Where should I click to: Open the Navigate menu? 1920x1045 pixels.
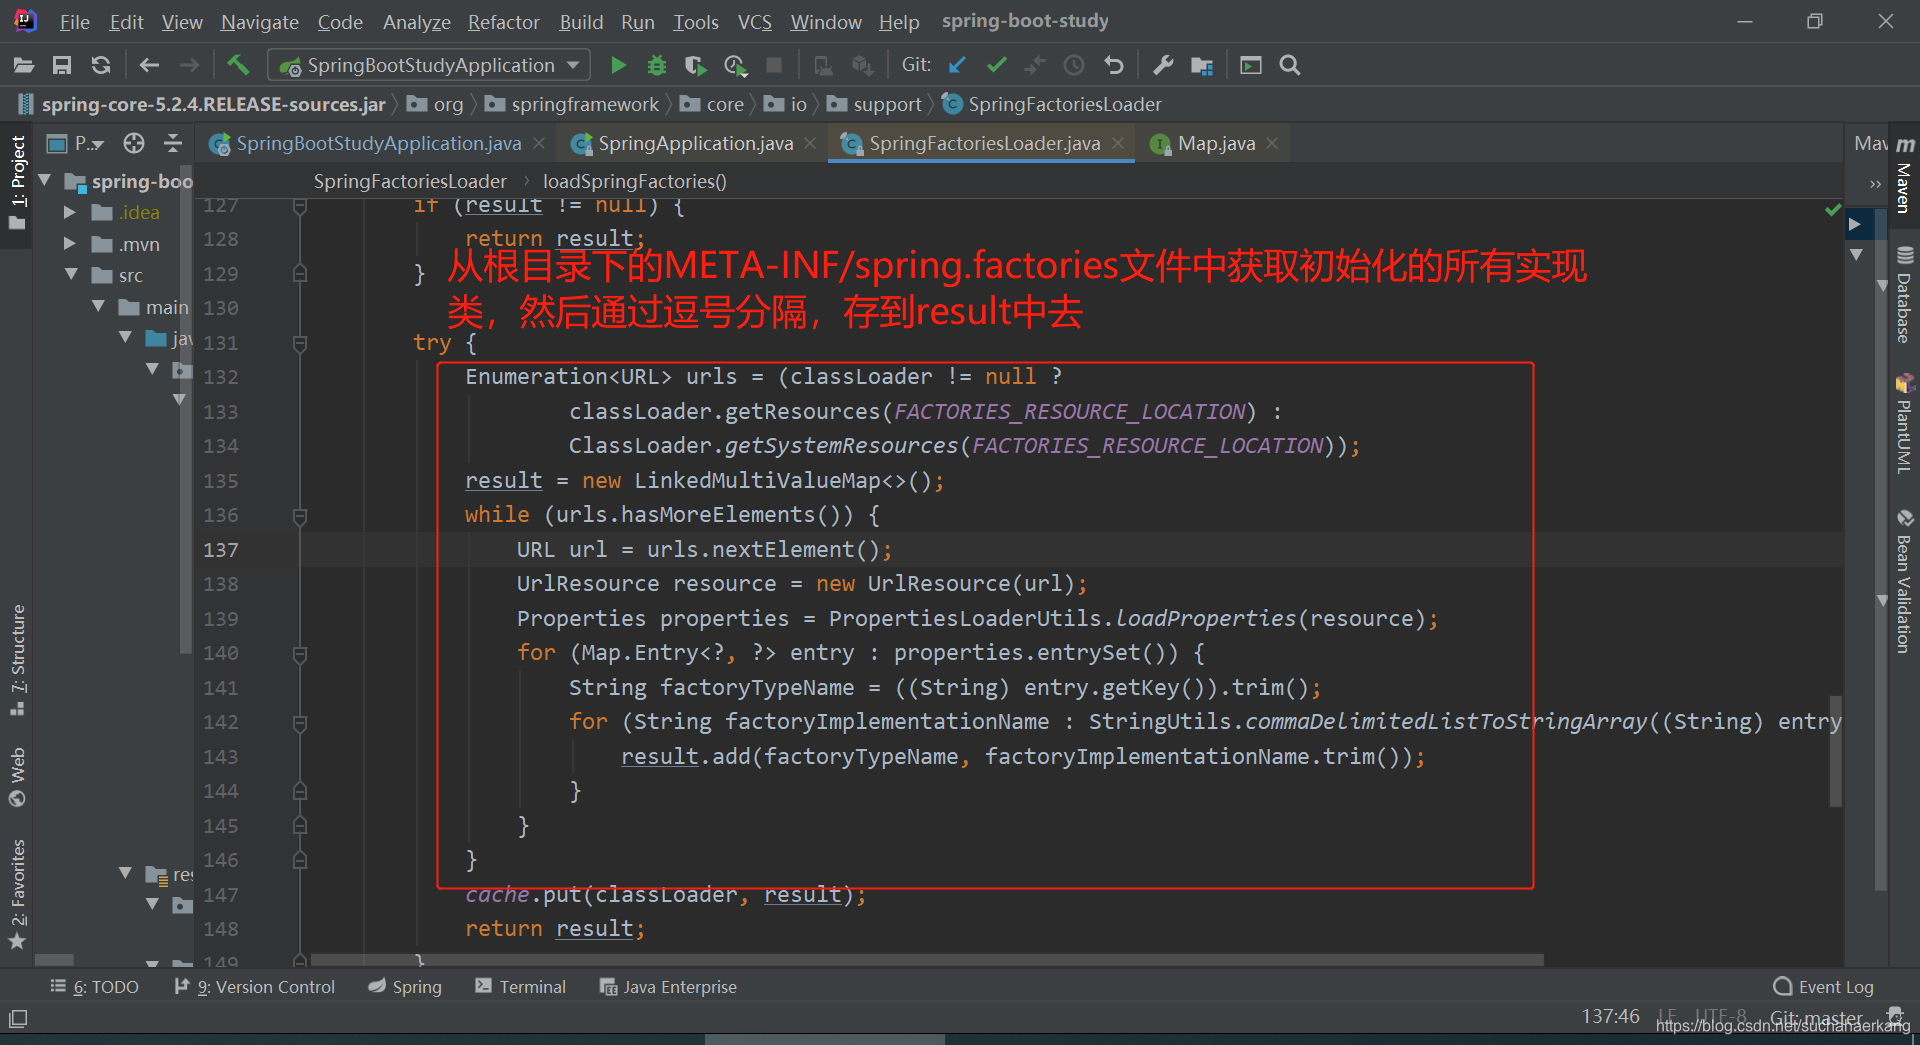[x=260, y=22]
